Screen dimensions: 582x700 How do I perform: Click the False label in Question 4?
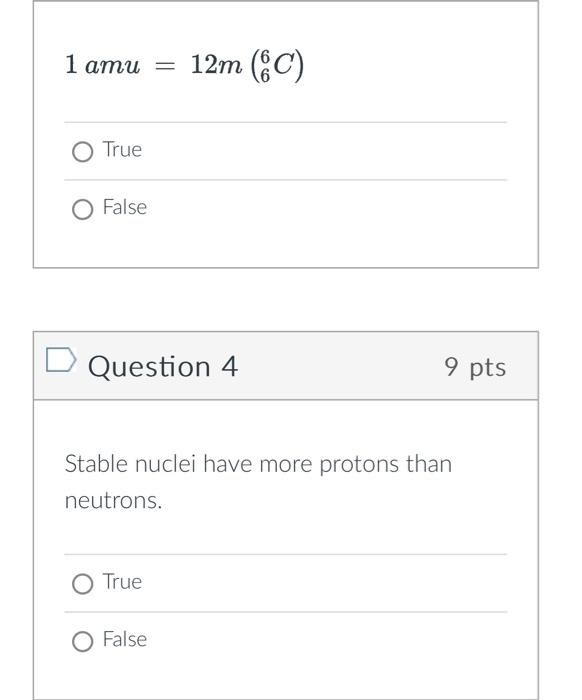point(125,639)
